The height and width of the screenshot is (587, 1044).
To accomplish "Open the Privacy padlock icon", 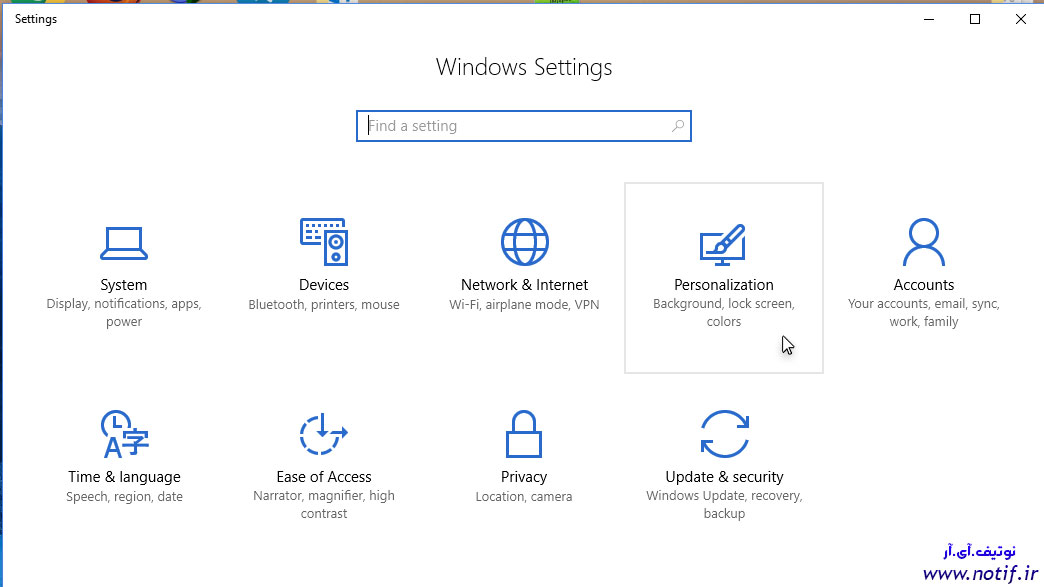I will tap(524, 435).
